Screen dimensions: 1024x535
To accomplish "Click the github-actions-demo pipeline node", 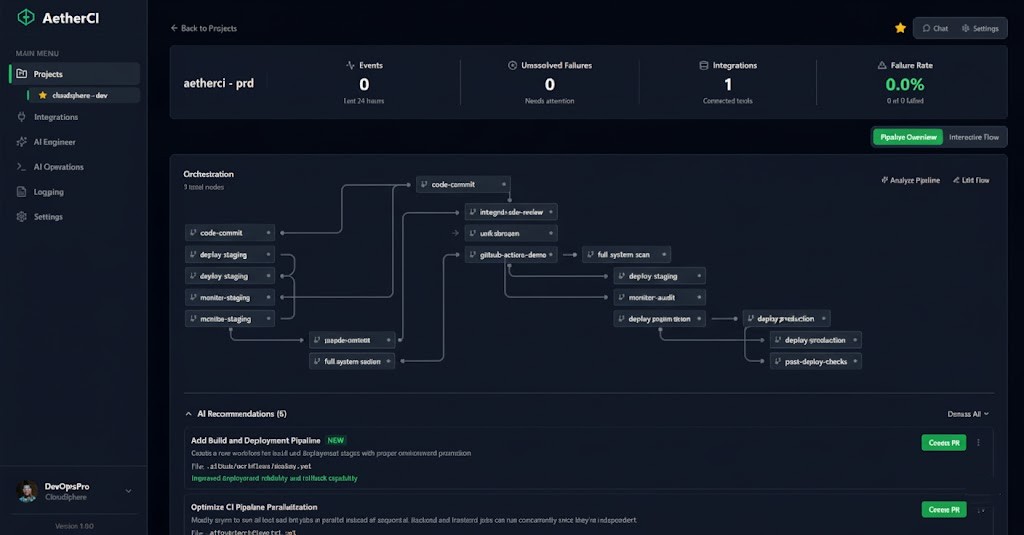I will coord(511,255).
